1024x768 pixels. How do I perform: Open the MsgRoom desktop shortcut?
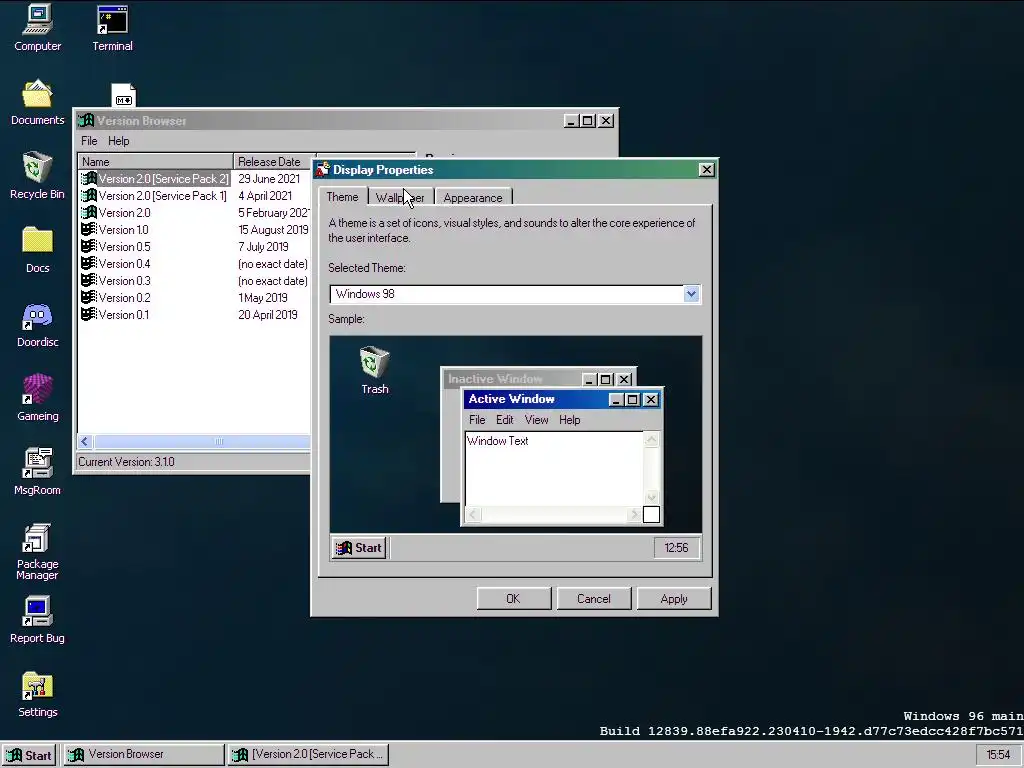point(37,471)
